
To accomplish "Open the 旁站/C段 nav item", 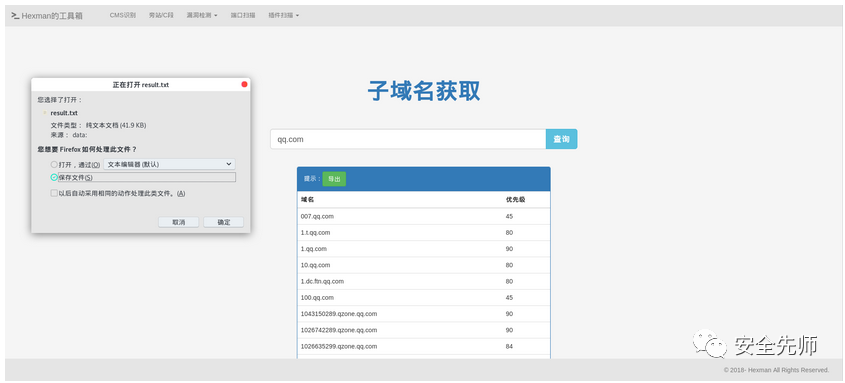I will [x=161, y=16].
